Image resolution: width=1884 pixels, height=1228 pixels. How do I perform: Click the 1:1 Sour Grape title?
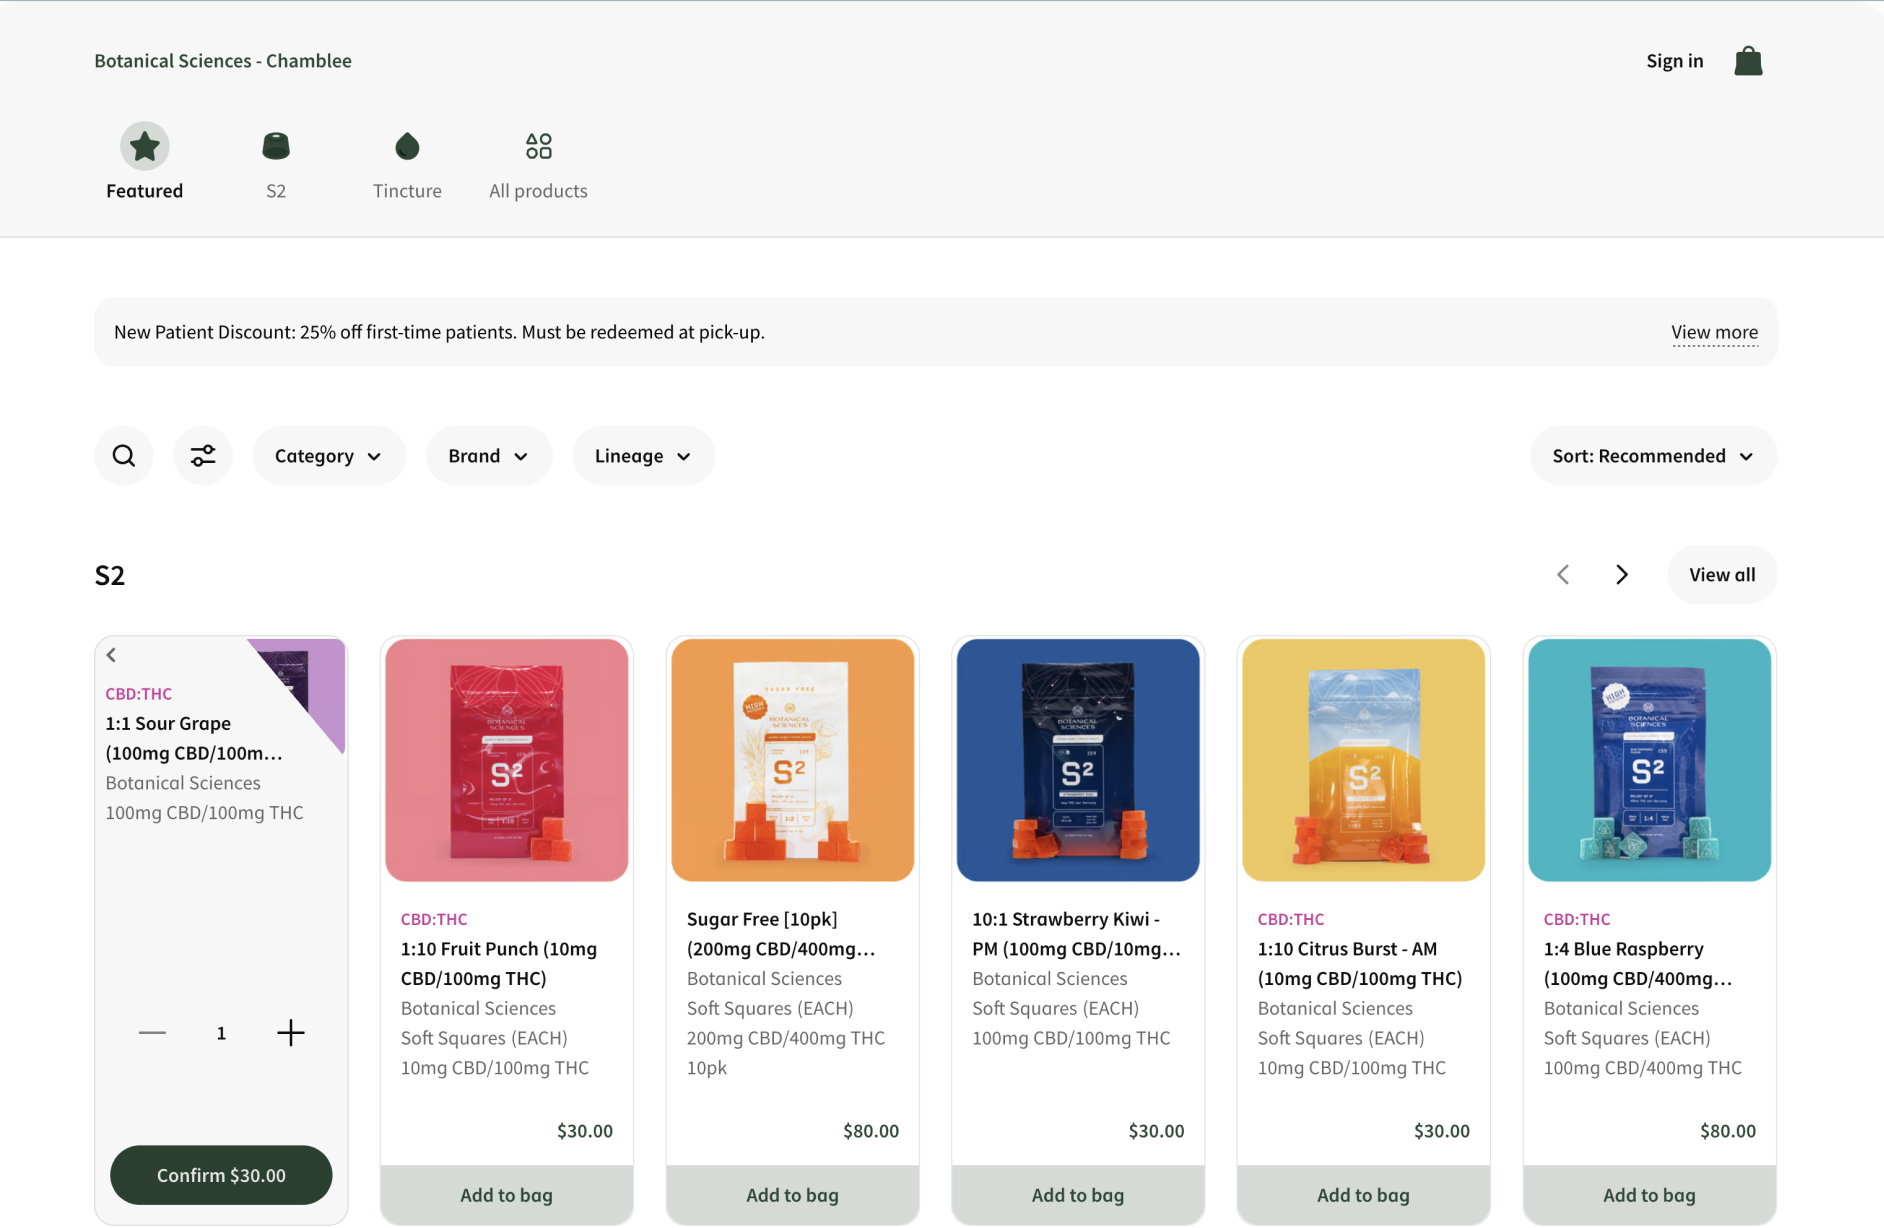[x=194, y=738]
